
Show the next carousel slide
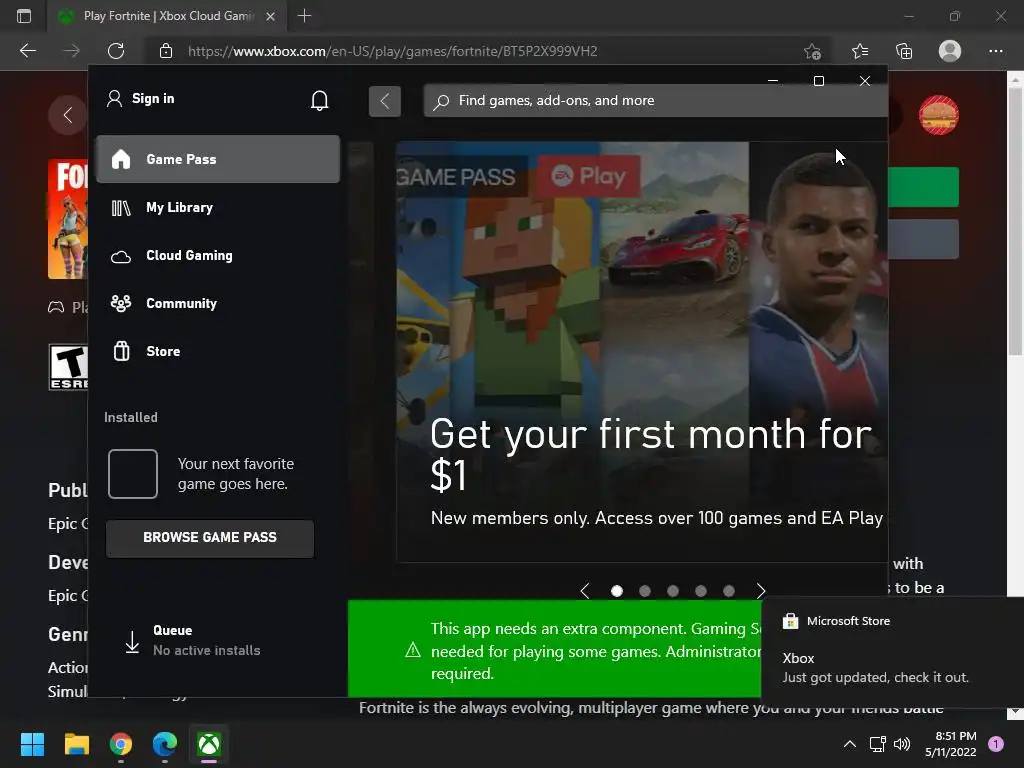pos(761,591)
